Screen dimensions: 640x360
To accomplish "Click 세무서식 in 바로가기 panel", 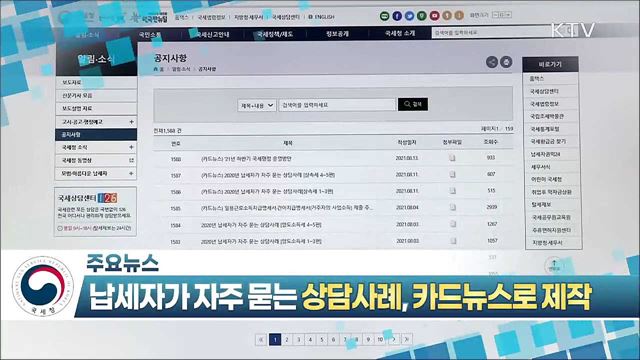I will coord(541,167).
